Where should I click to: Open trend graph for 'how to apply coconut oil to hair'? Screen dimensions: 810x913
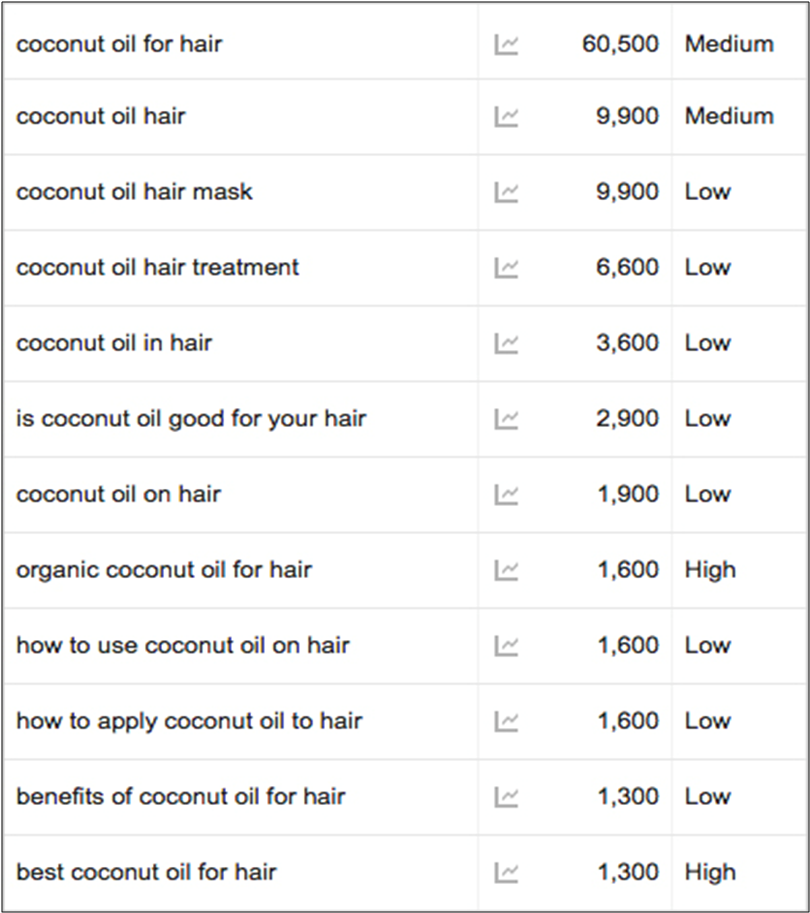coord(507,721)
